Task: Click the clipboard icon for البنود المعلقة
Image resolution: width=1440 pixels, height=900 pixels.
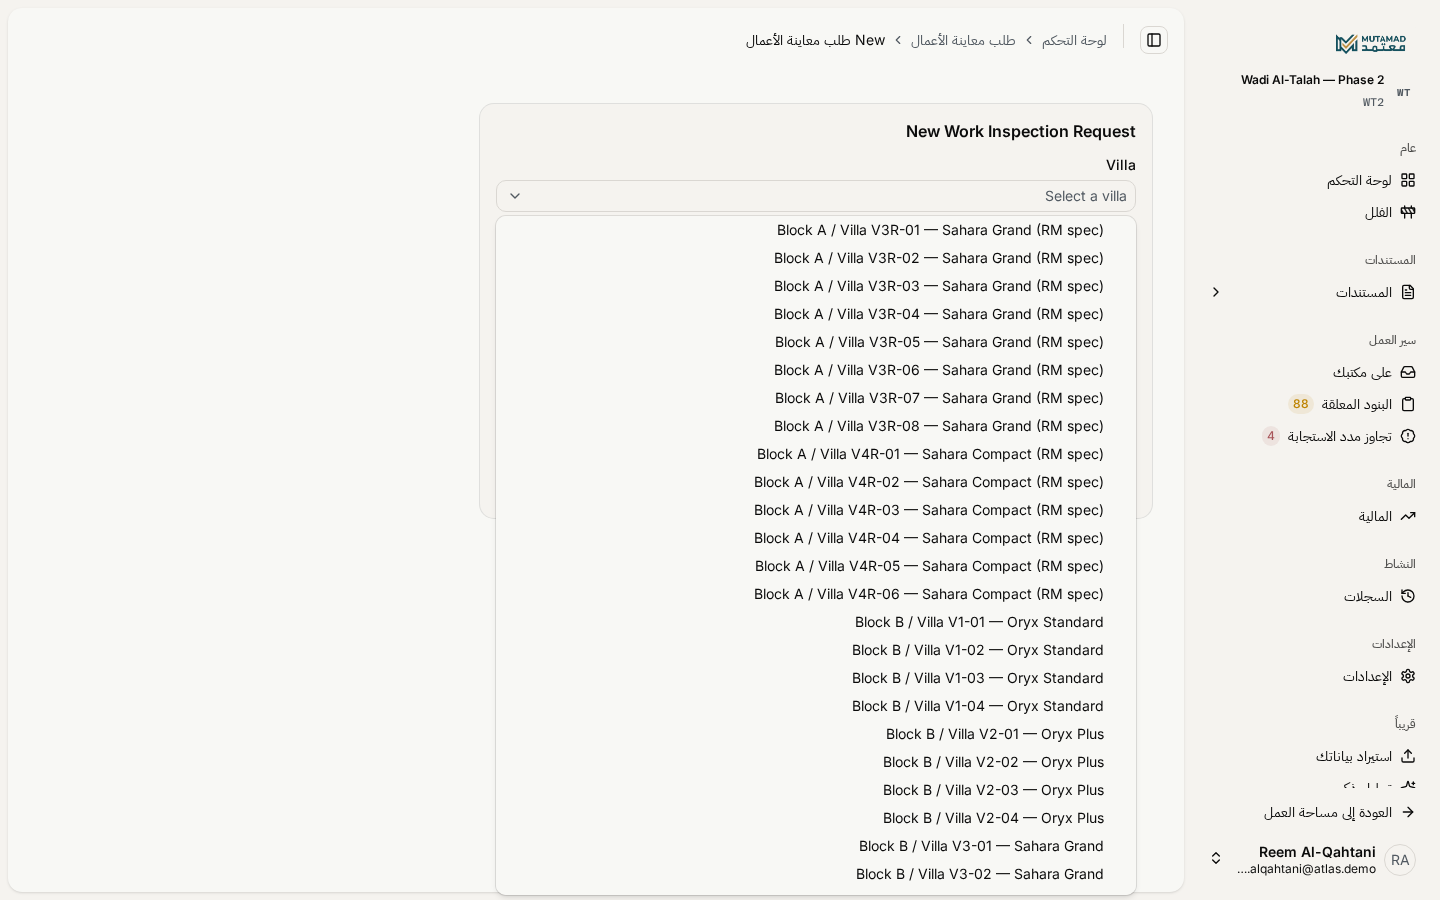Action: [1408, 404]
